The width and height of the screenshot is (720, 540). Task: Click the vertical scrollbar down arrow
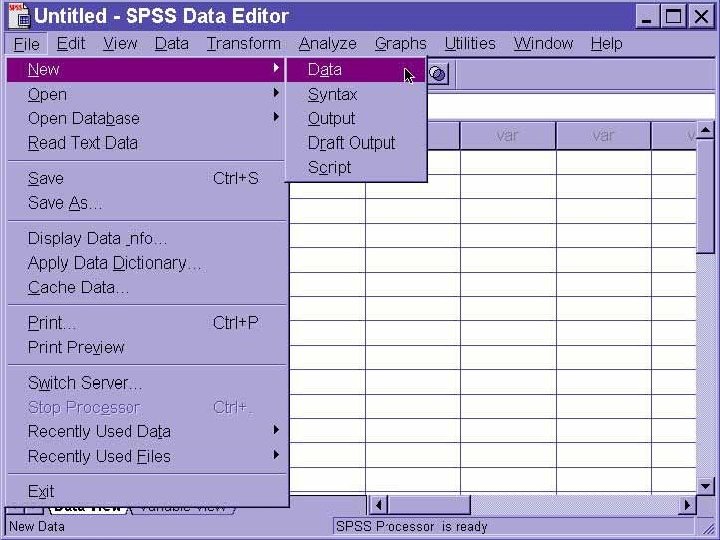click(706, 485)
